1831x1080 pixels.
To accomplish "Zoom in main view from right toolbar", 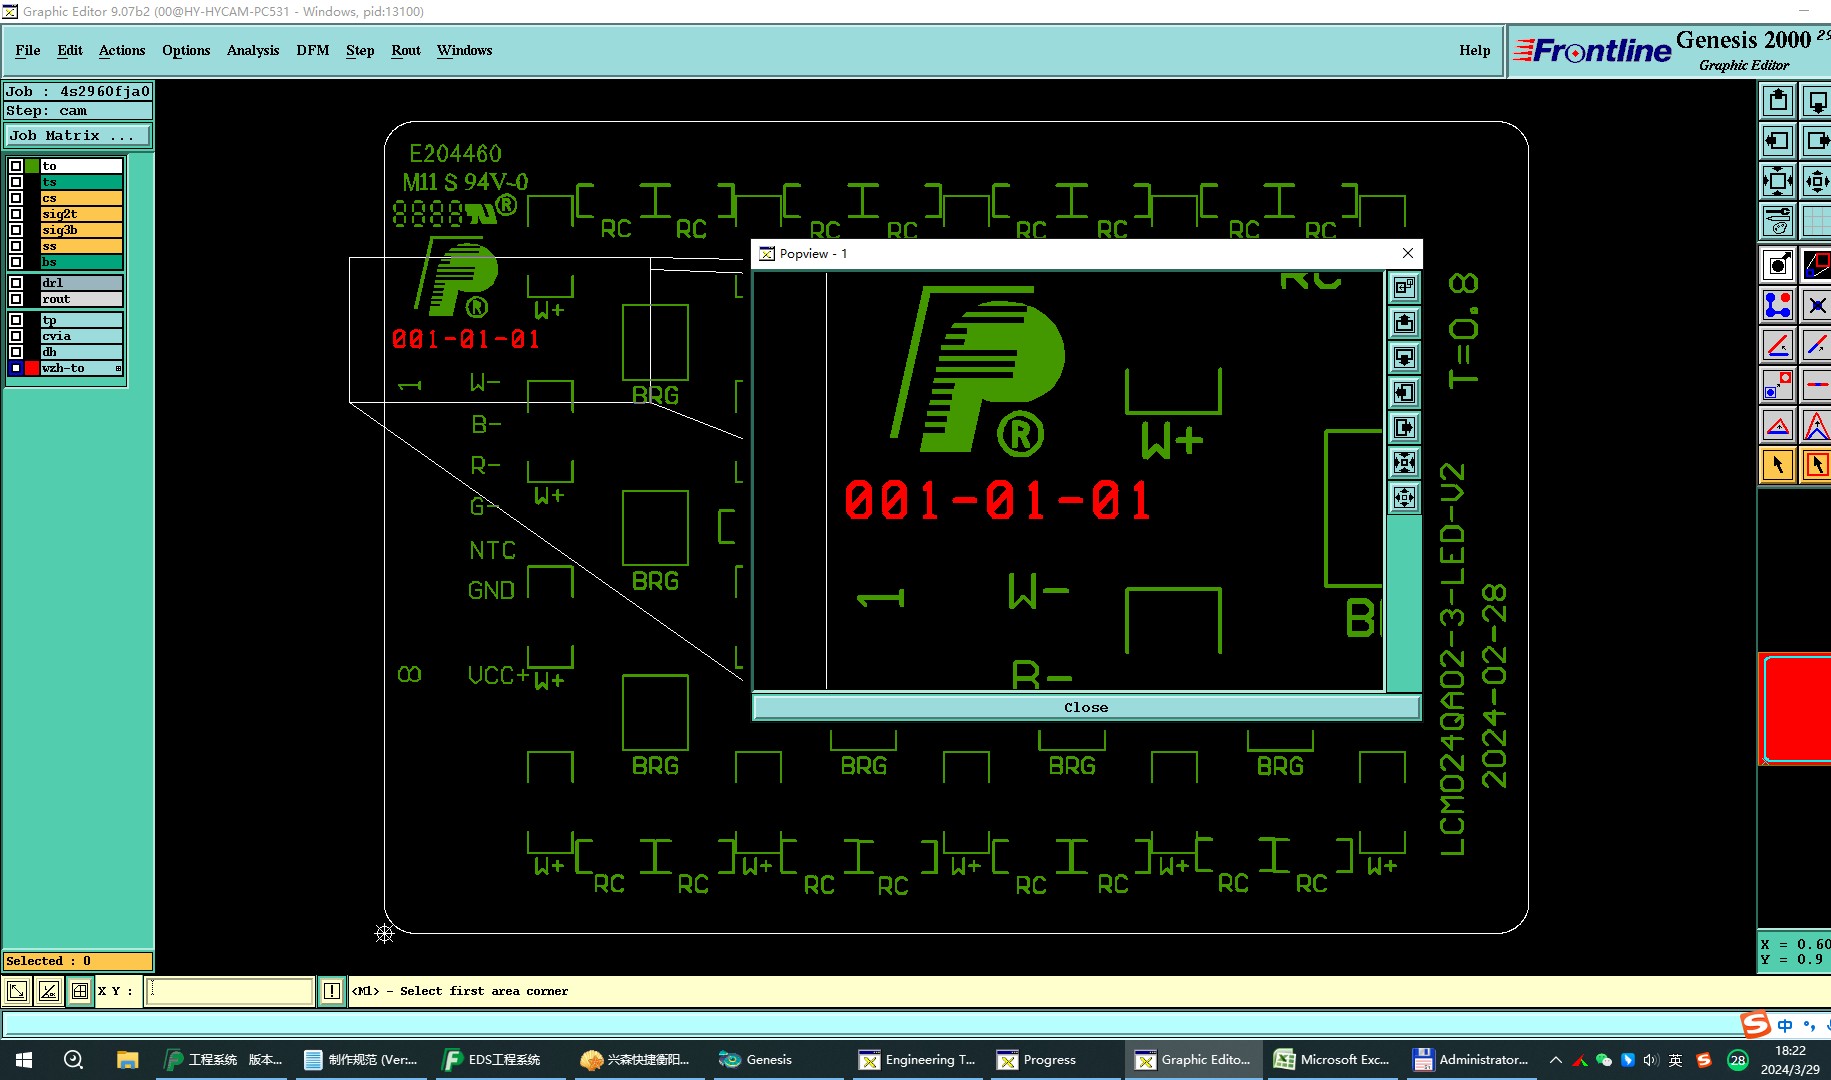I will 1778,181.
